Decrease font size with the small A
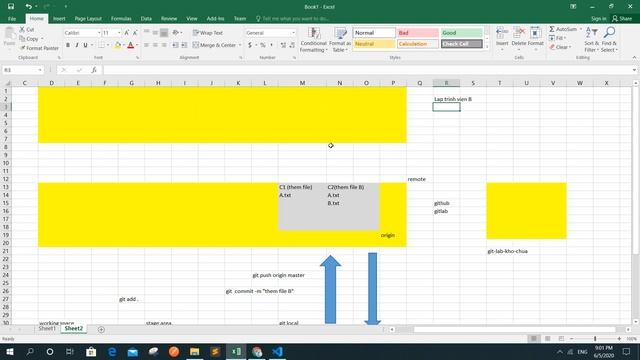The height and width of the screenshot is (360, 640). [x=135, y=33]
